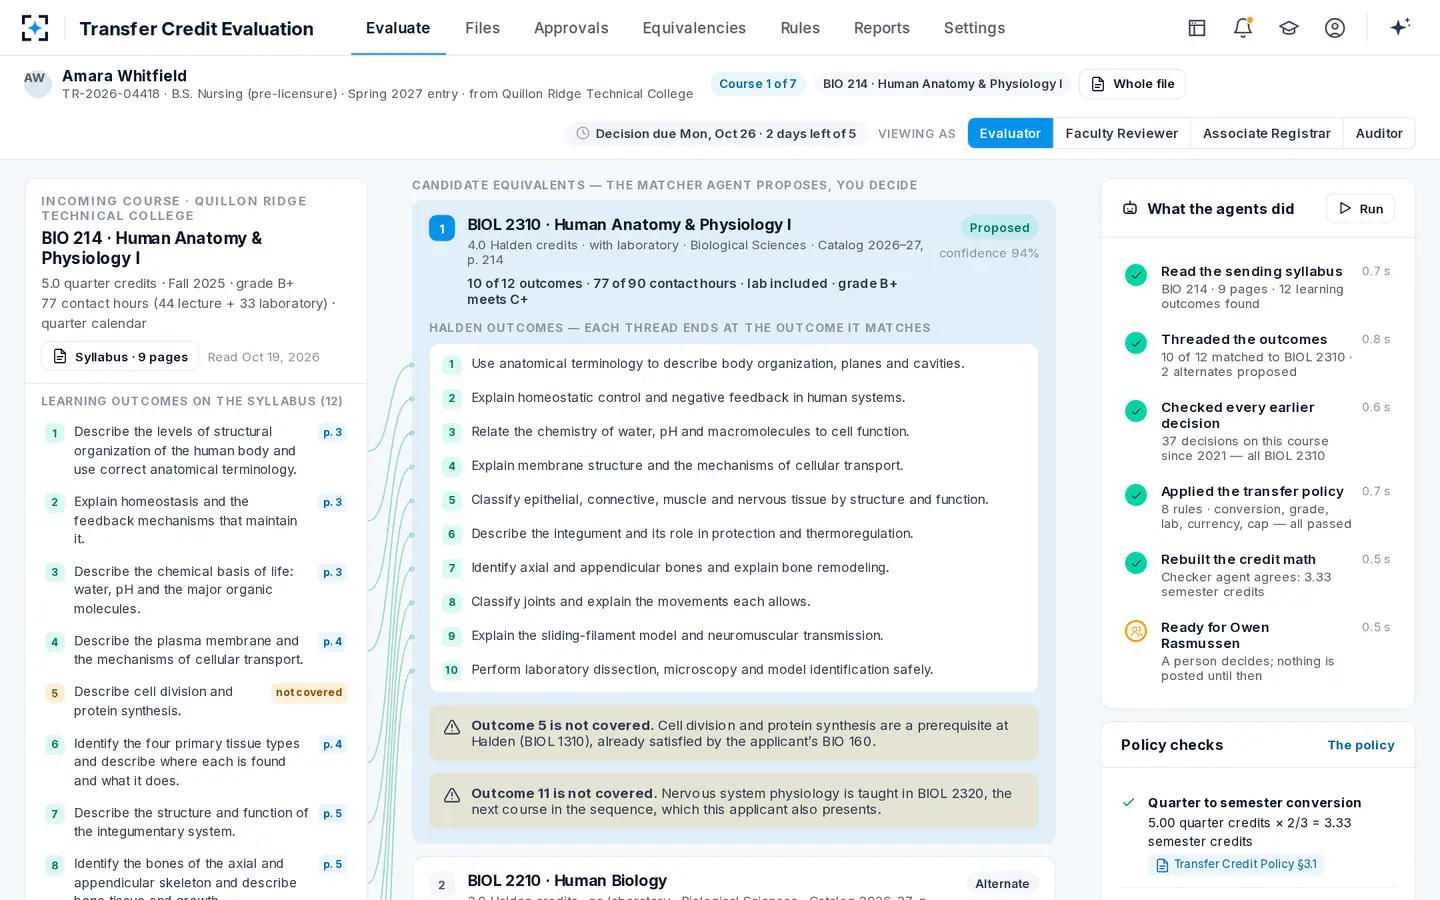The height and width of the screenshot is (900, 1440).
Task: Open the Approvals tab
Action: 571,28
